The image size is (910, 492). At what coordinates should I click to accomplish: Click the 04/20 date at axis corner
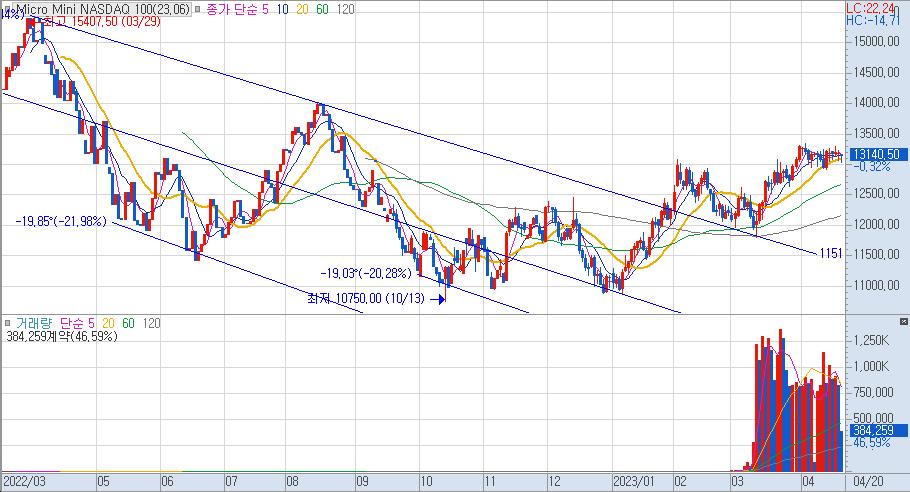click(868, 482)
